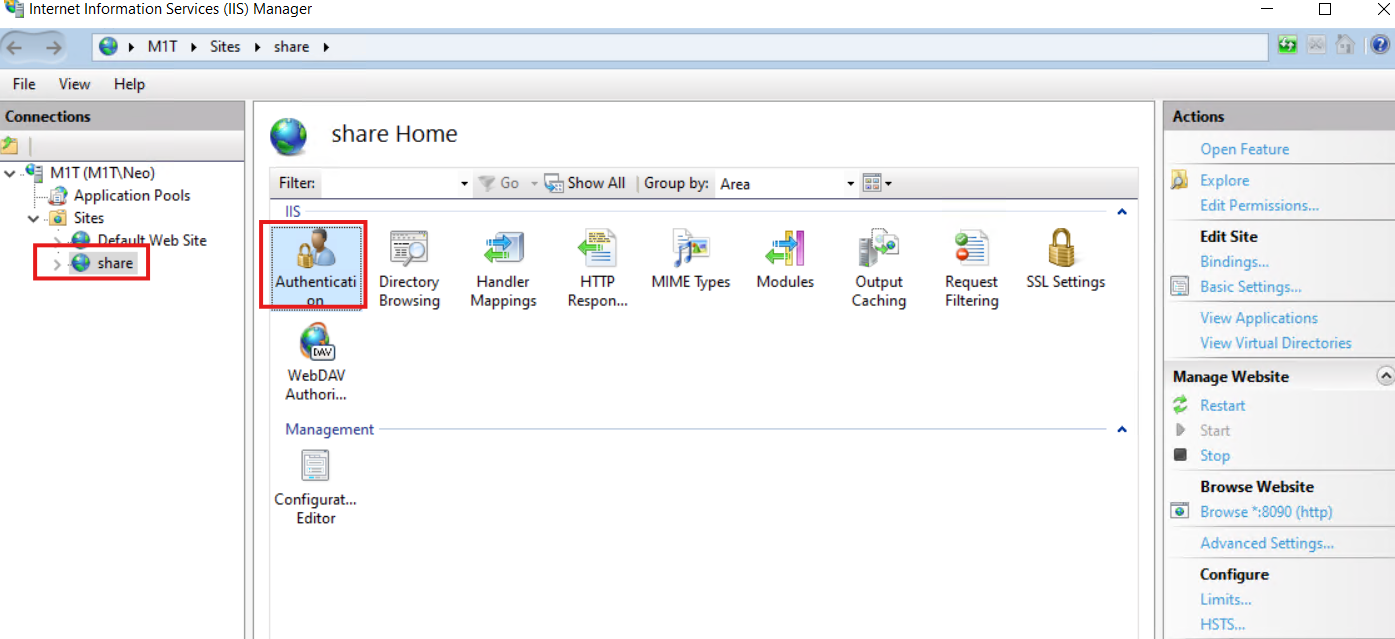Expand the Default Web Site node
This screenshot has height=639, width=1395.
[x=56, y=240]
